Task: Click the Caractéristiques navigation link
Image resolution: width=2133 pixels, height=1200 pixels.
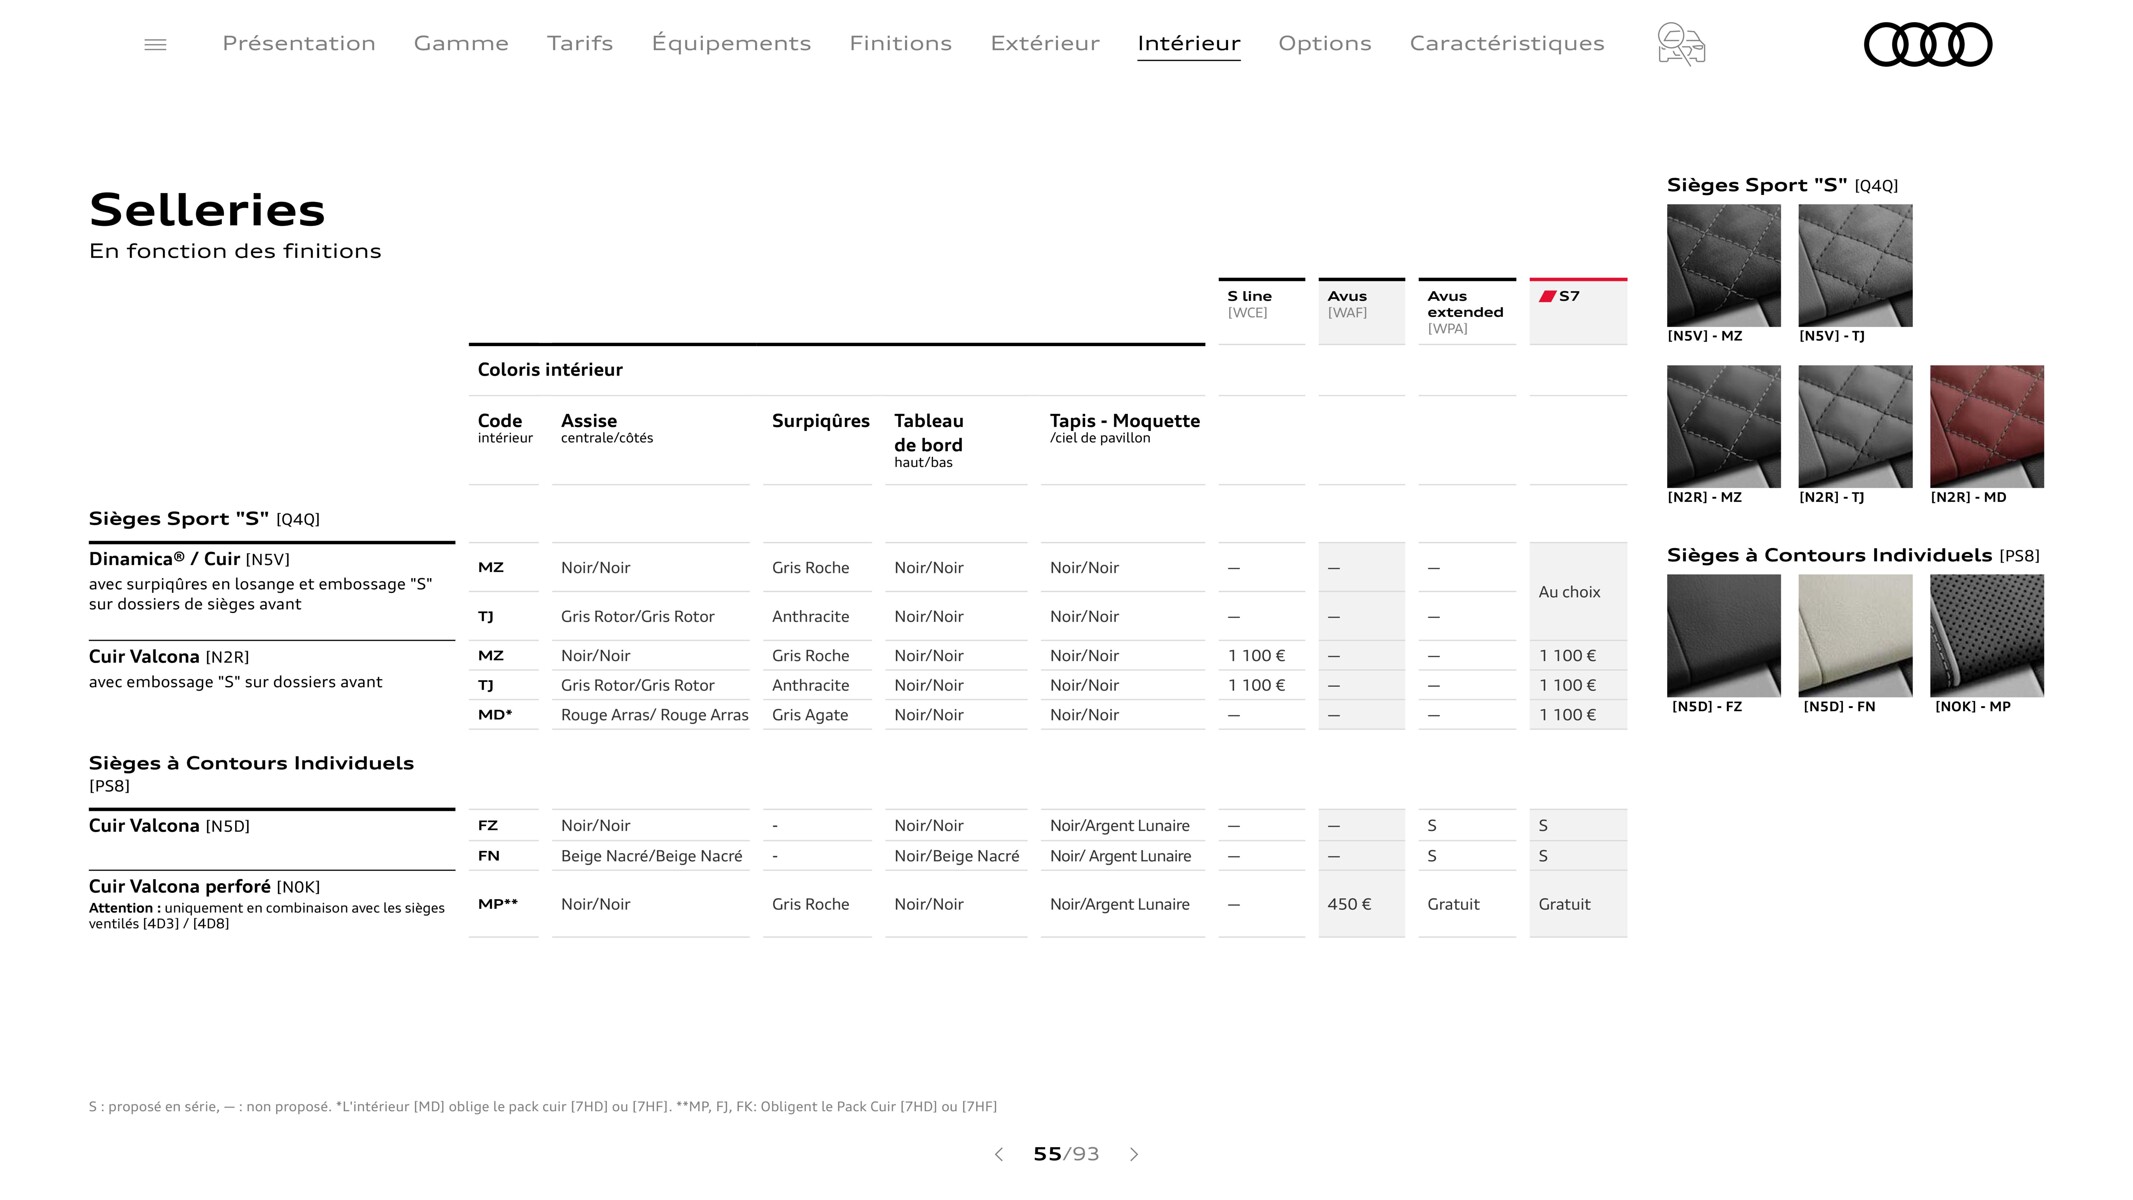Action: click(1506, 42)
